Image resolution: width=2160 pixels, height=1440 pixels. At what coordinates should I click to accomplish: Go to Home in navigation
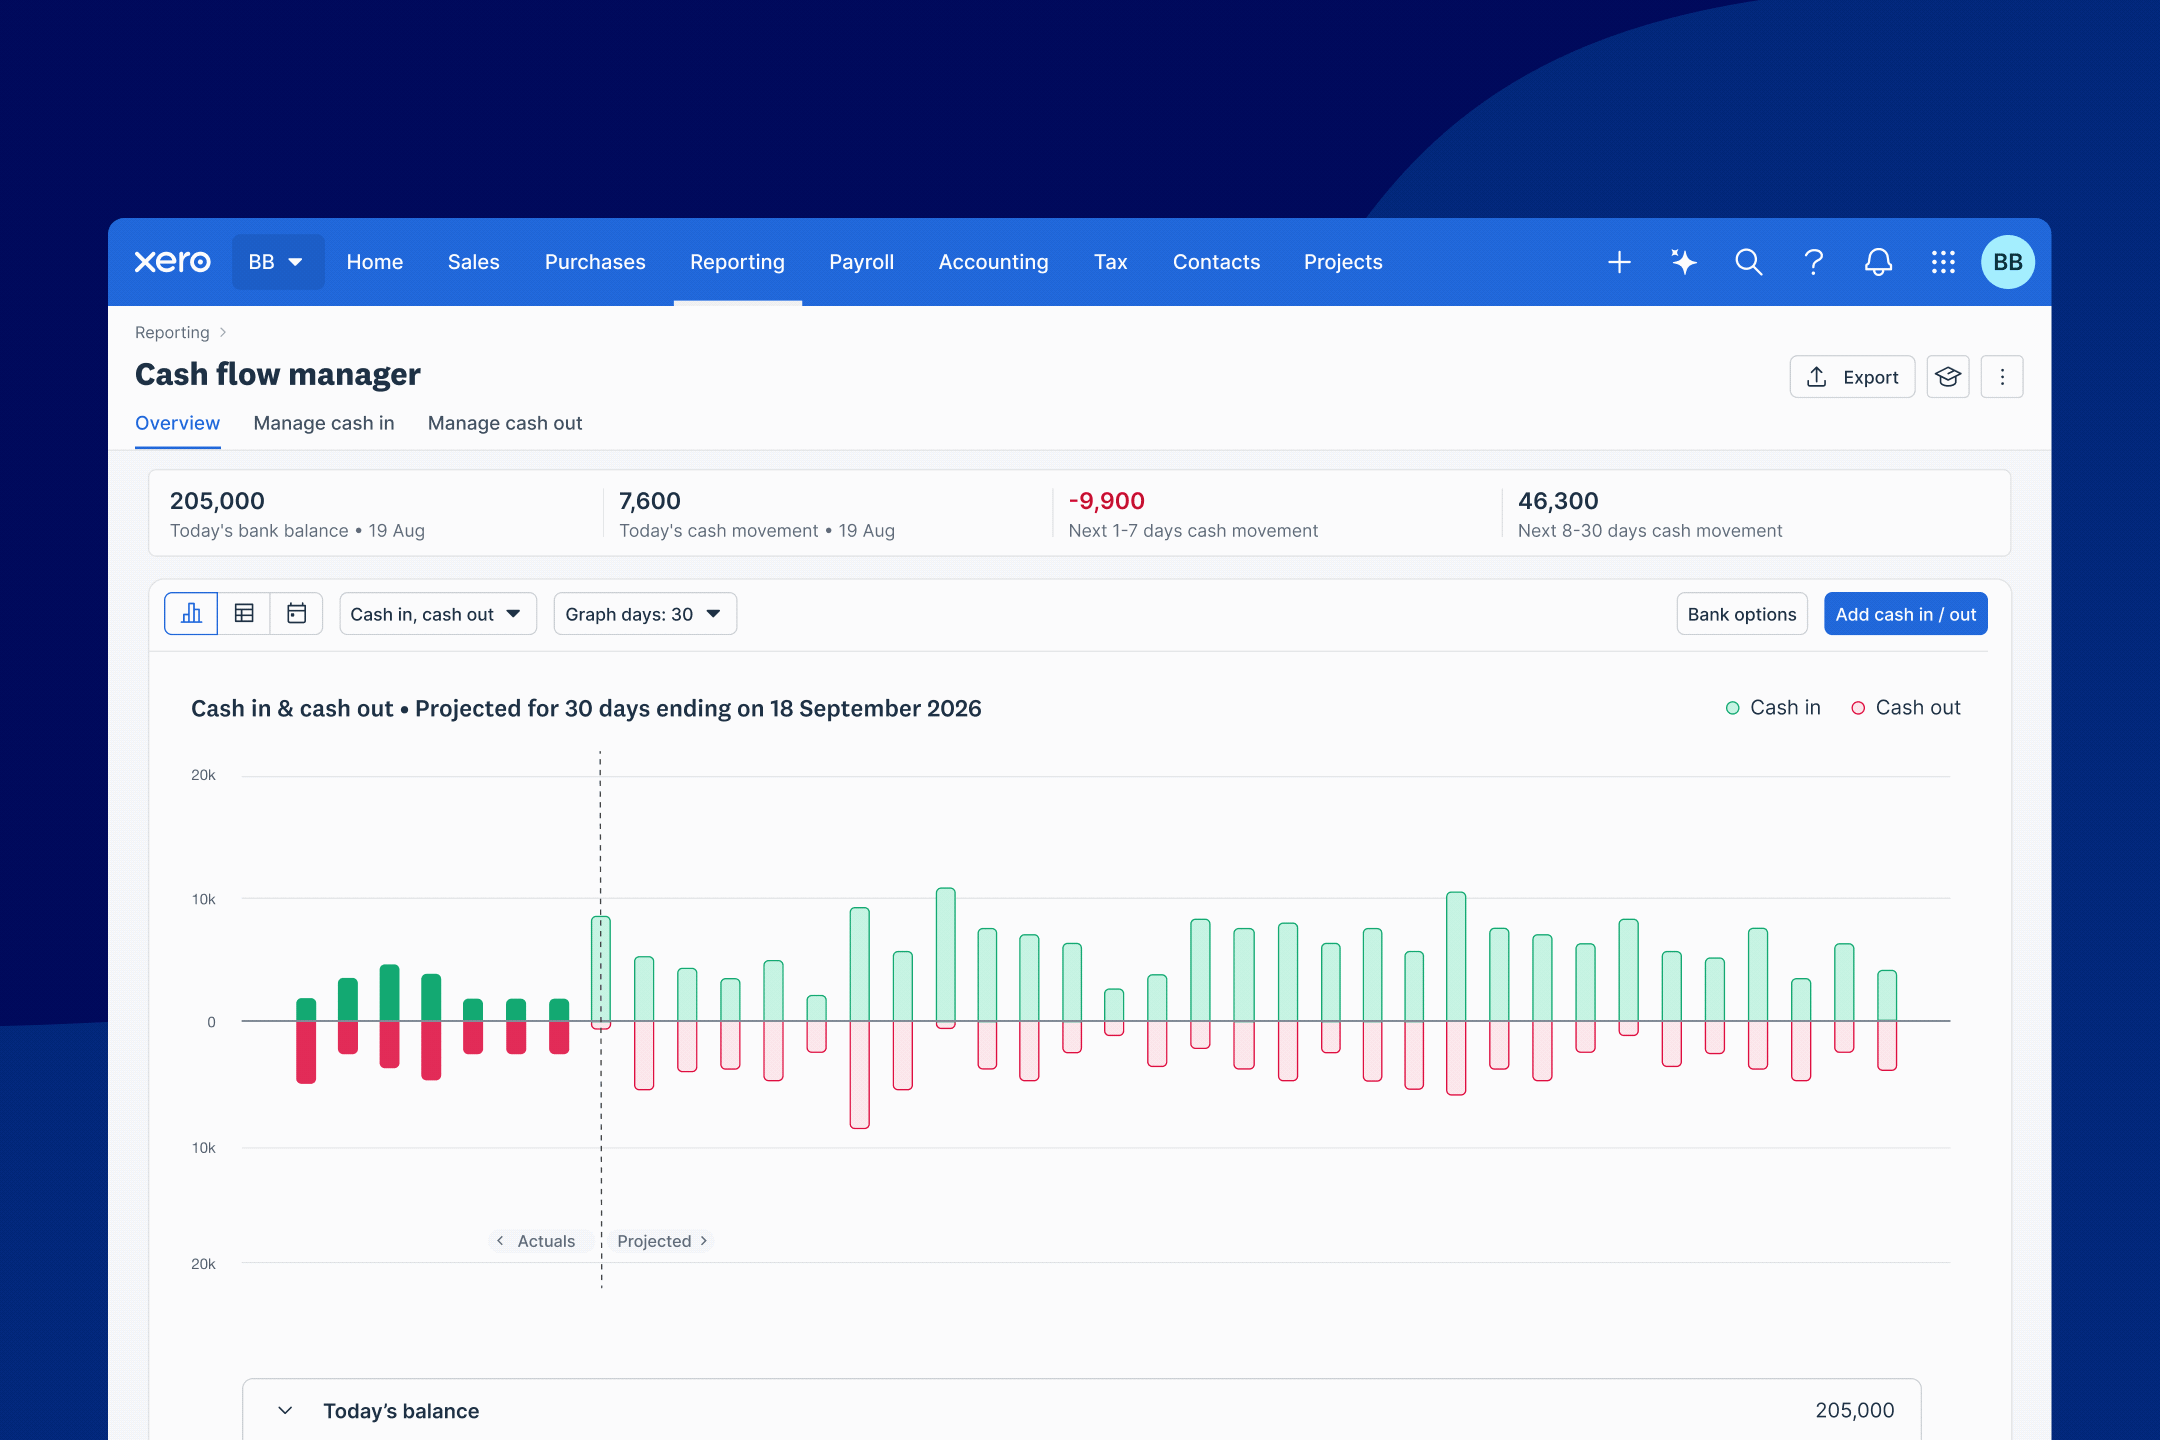[x=375, y=262]
